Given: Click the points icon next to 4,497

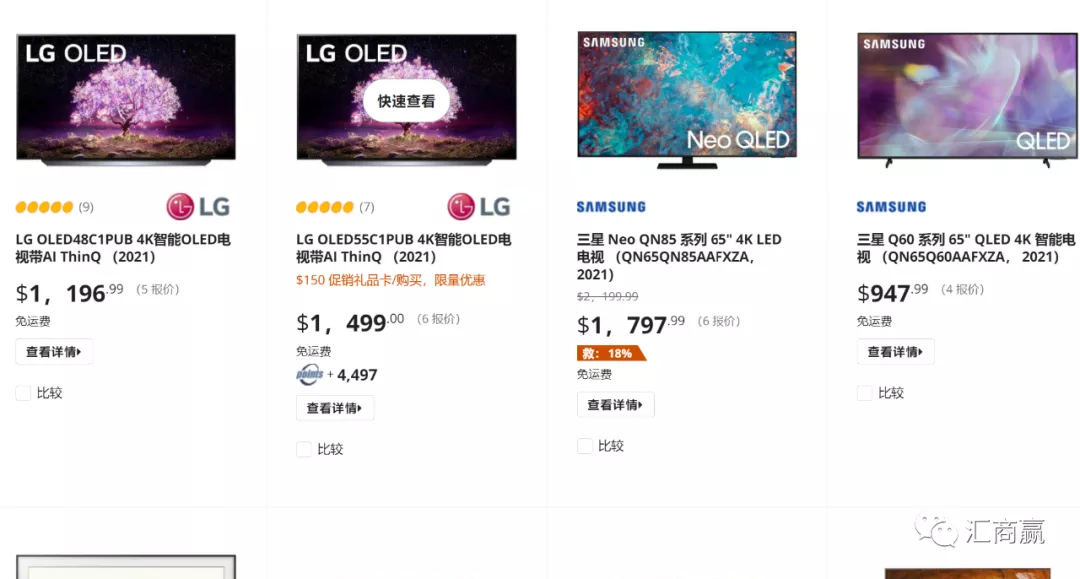Looking at the screenshot, I should coord(309,375).
